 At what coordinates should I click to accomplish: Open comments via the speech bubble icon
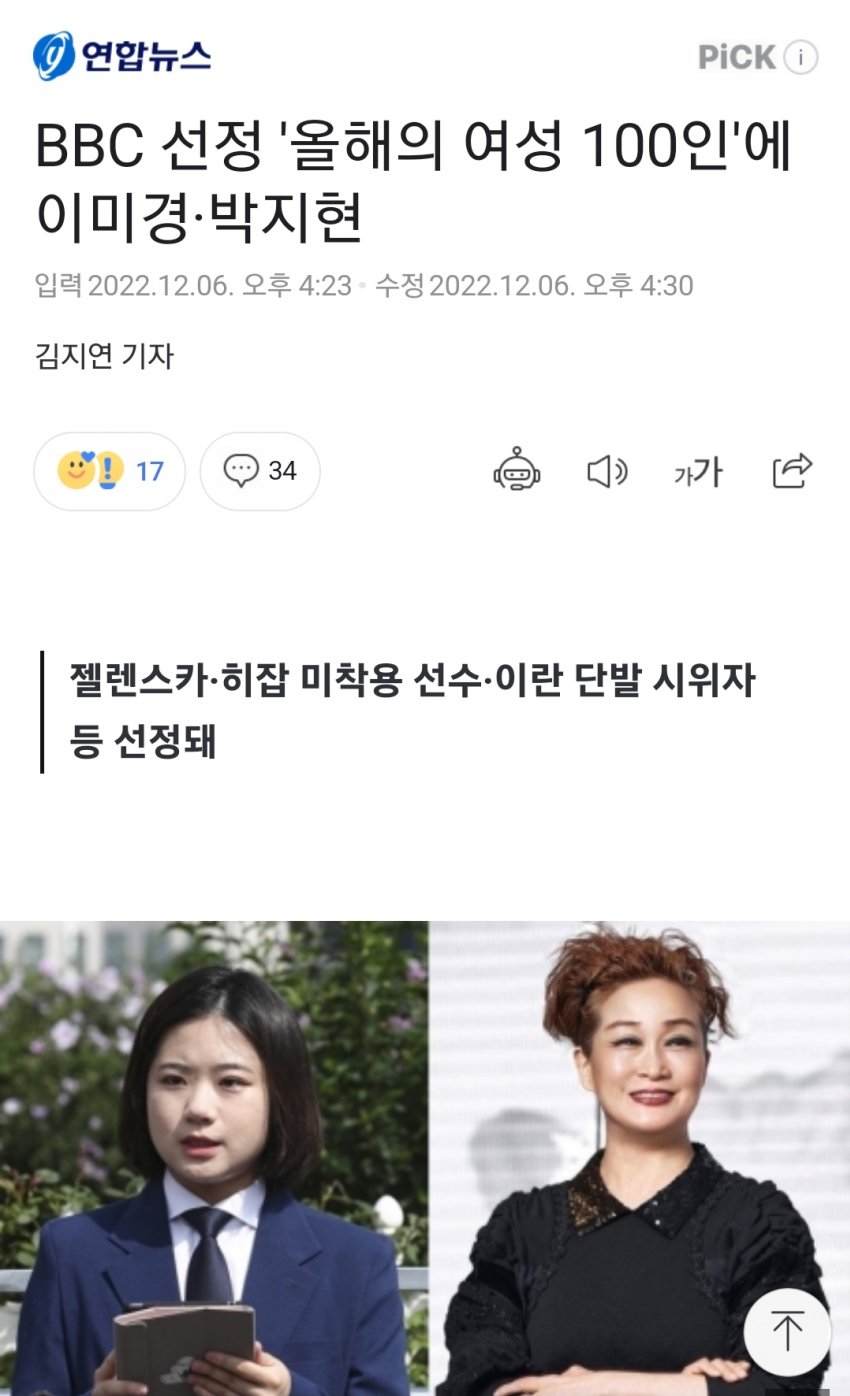click(x=241, y=470)
